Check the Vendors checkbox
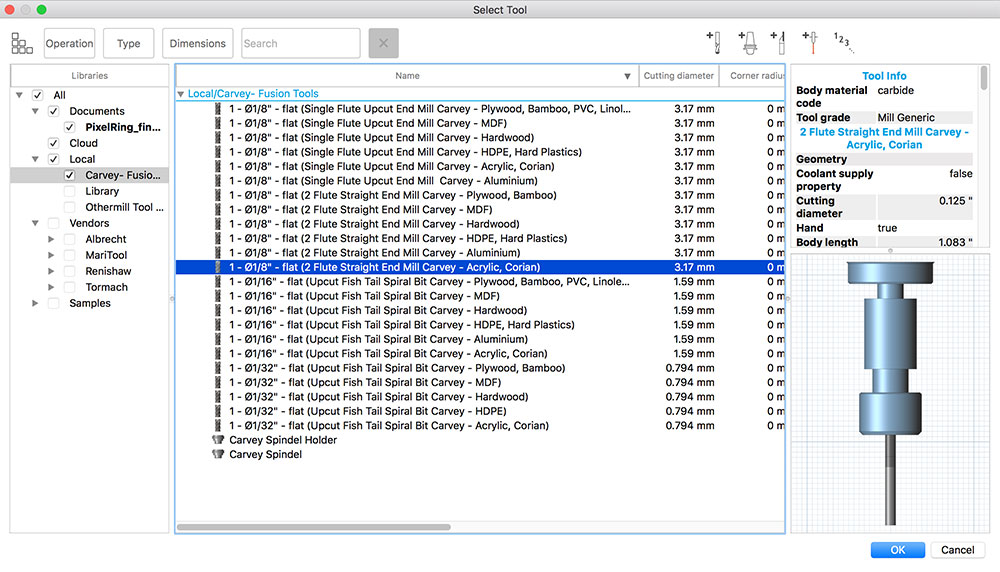Screen dimensions: 1000x572 (x=54, y=223)
